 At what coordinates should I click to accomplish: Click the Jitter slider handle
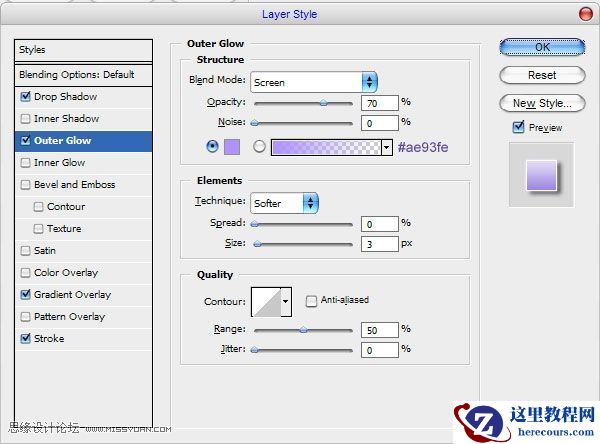(x=254, y=349)
